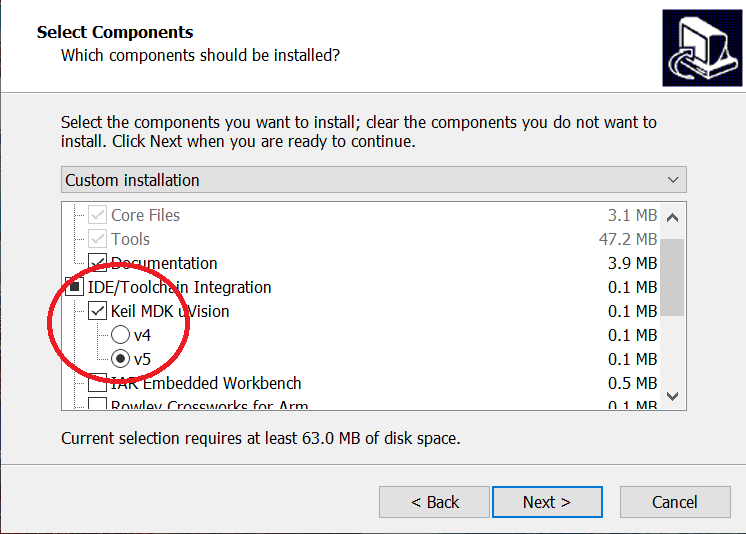Toggle the IDE/Toolchain Integration checkbox
Screen dimensions: 746x534
pyautogui.click(x=74, y=287)
